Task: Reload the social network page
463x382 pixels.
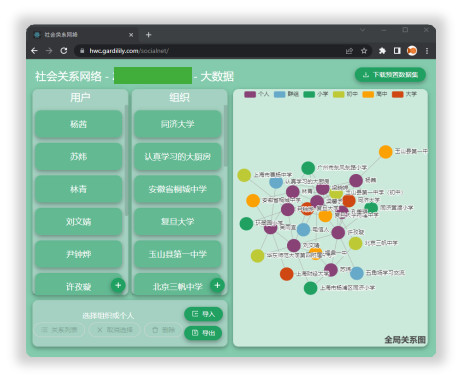Action: [x=64, y=51]
